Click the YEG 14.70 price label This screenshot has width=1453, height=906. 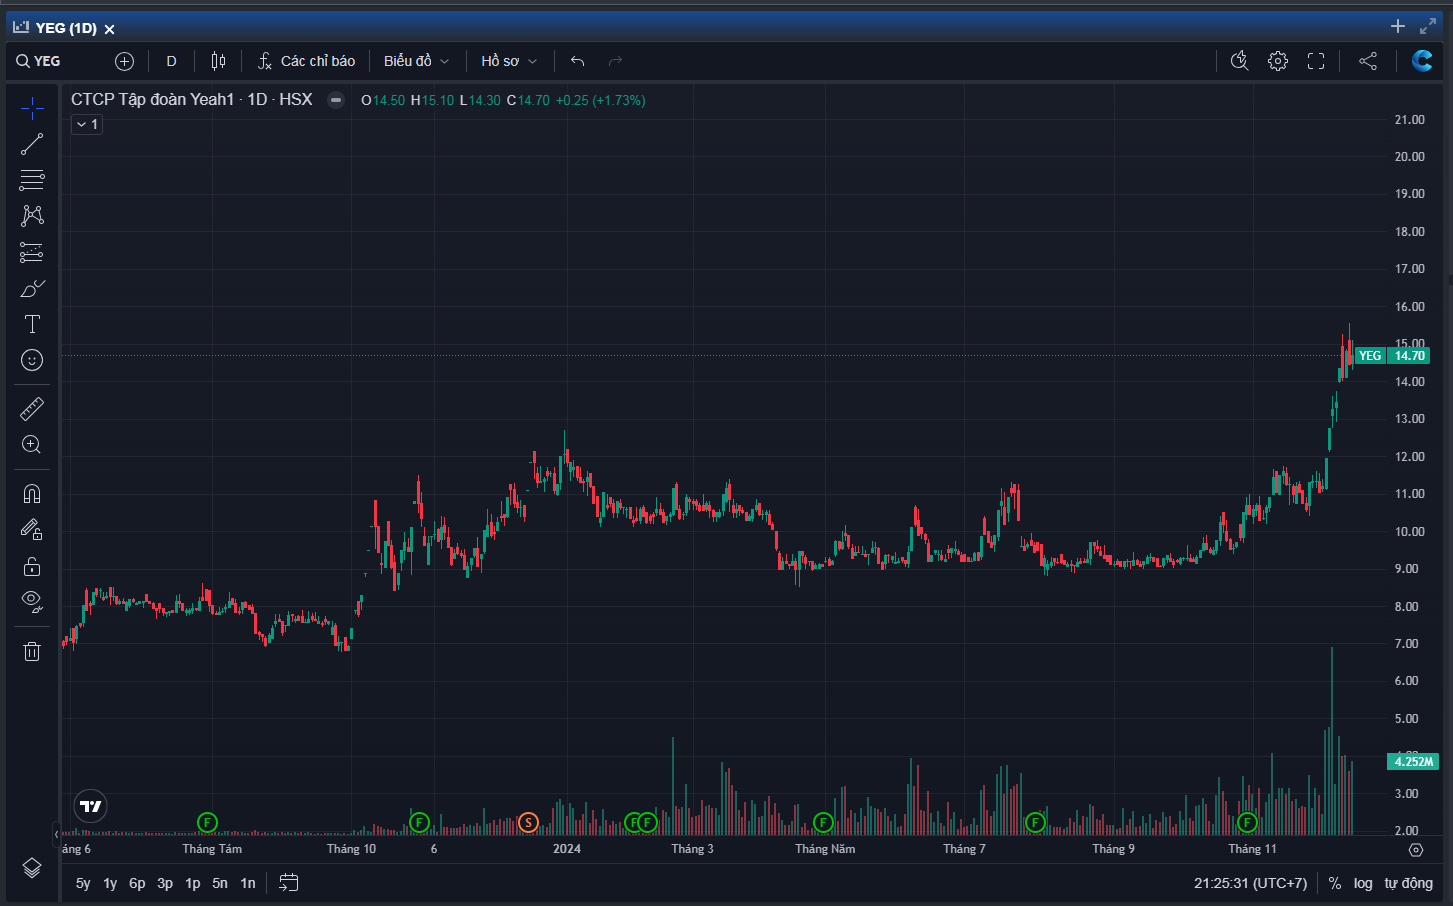[x=1393, y=356]
